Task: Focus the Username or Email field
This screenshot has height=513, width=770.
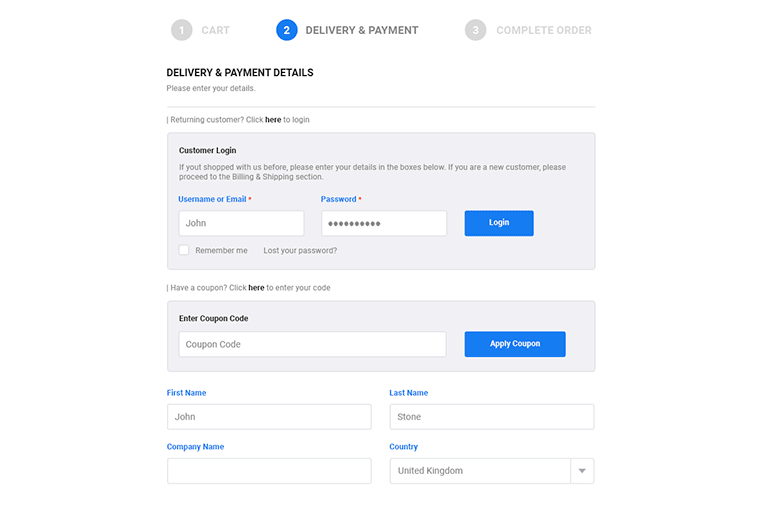Action: (x=241, y=223)
